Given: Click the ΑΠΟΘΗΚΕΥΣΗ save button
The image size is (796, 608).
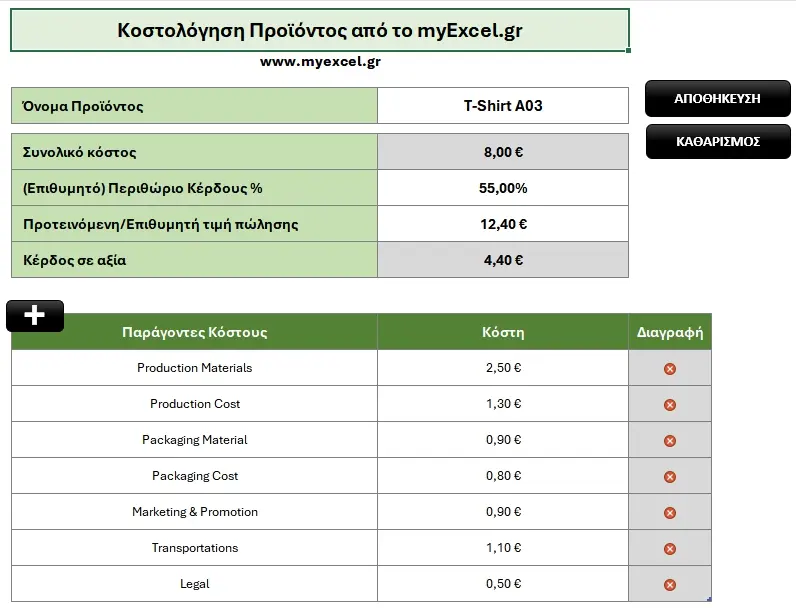Looking at the screenshot, I should [x=718, y=98].
